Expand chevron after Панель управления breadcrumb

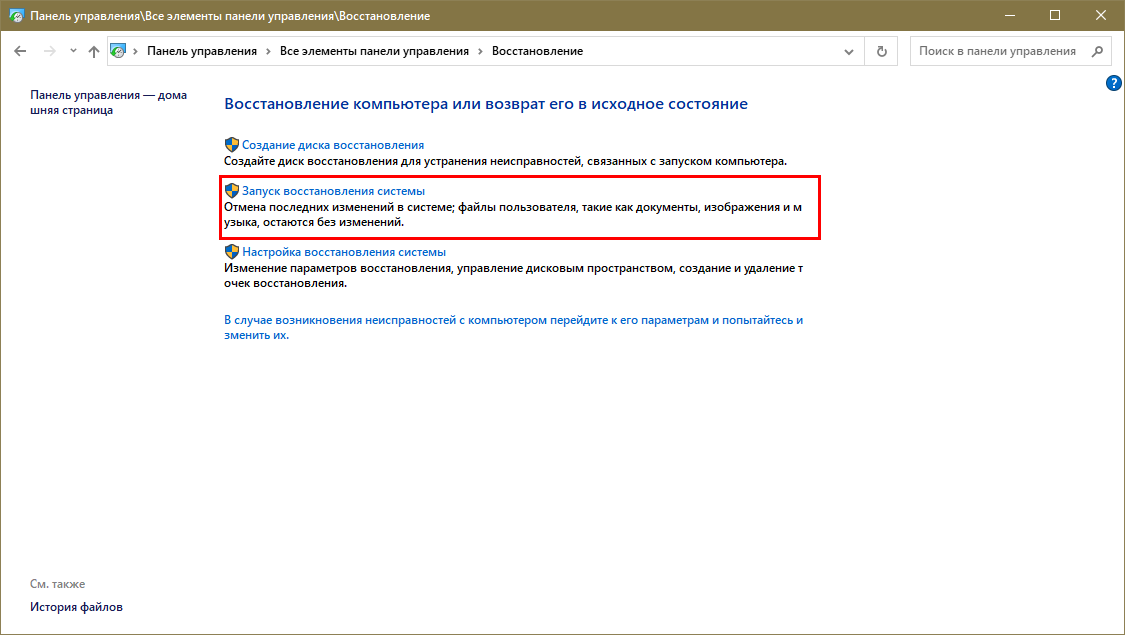269,51
